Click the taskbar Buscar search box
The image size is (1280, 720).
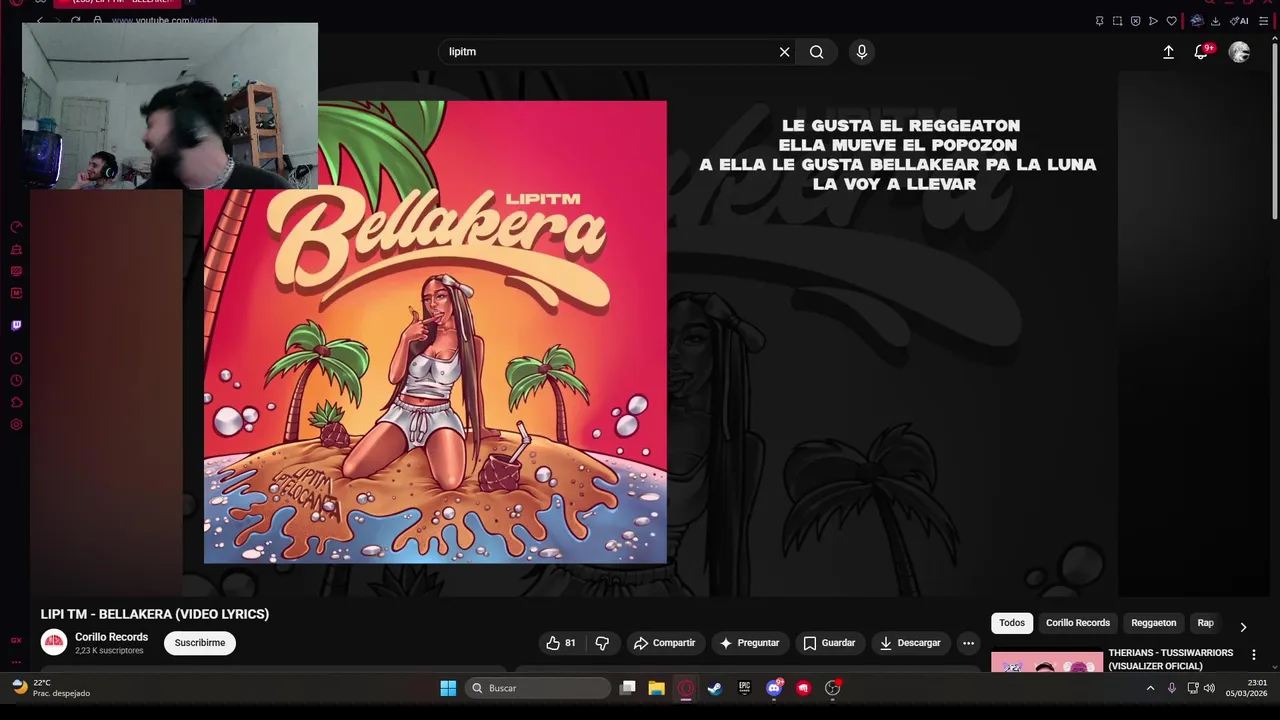point(538,688)
